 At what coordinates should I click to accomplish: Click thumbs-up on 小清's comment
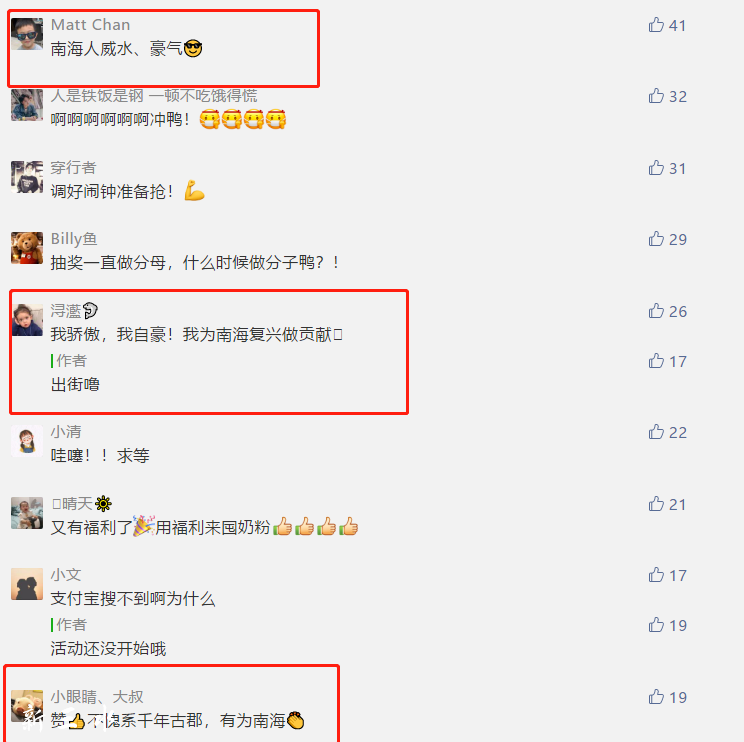coord(656,432)
